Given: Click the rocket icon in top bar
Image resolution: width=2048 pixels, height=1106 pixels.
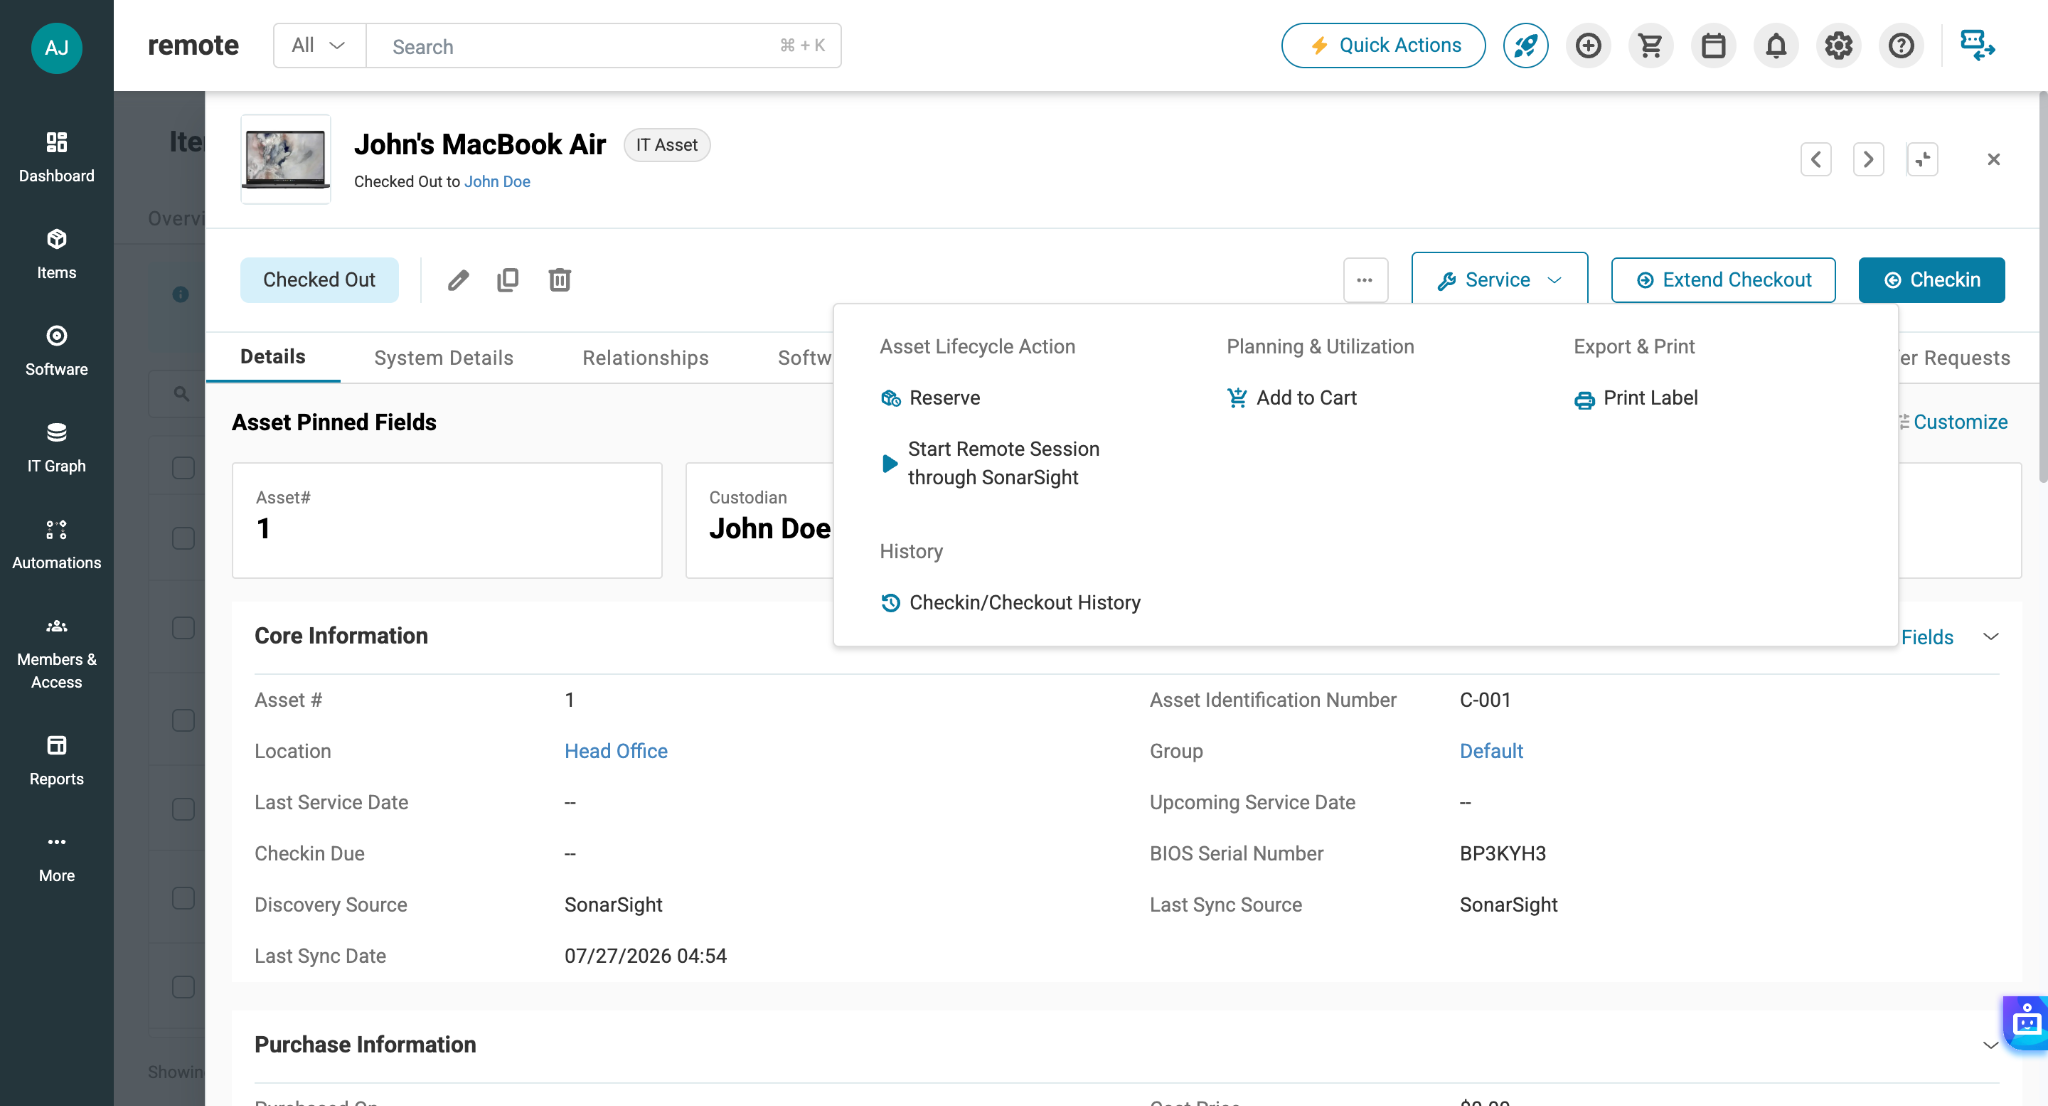Looking at the screenshot, I should tap(1525, 46).
